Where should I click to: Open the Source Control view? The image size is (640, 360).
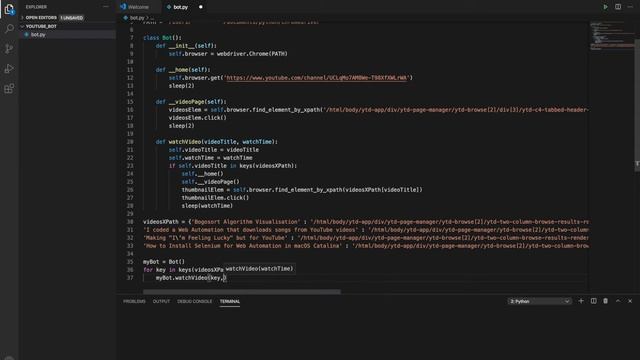tap(9, 49)
